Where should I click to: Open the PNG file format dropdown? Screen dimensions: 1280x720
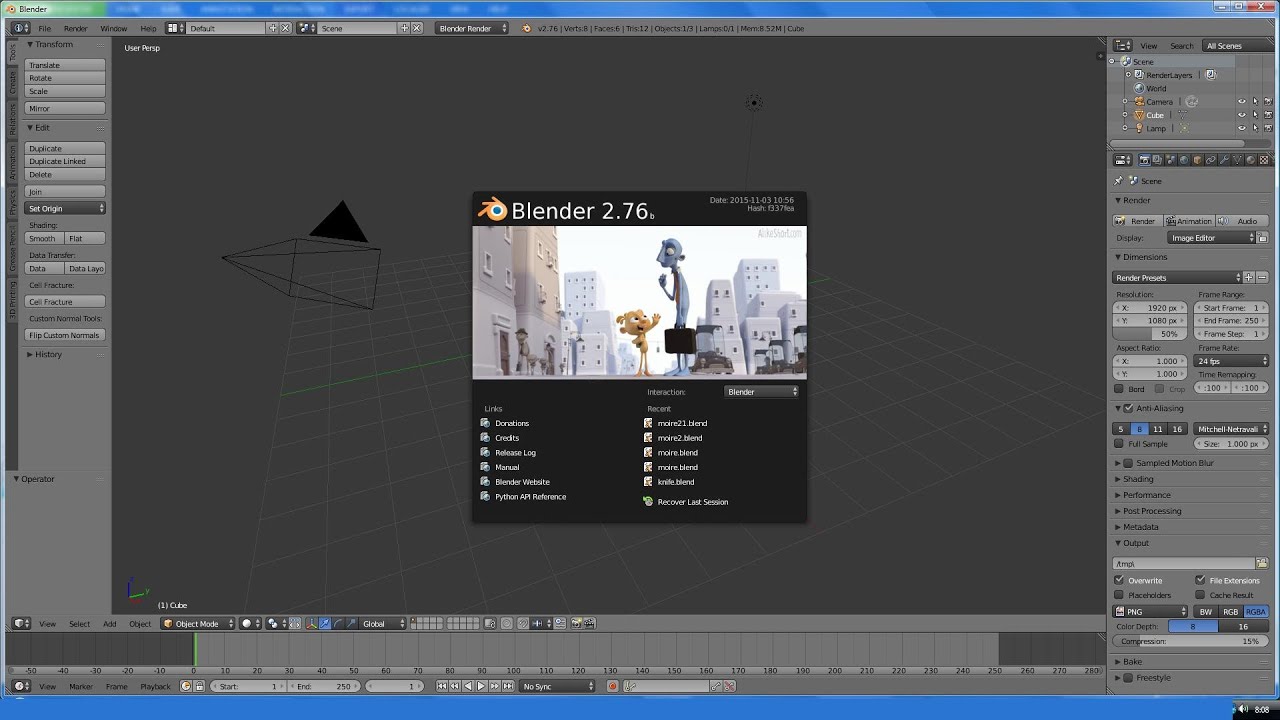tap(1151, 612)
